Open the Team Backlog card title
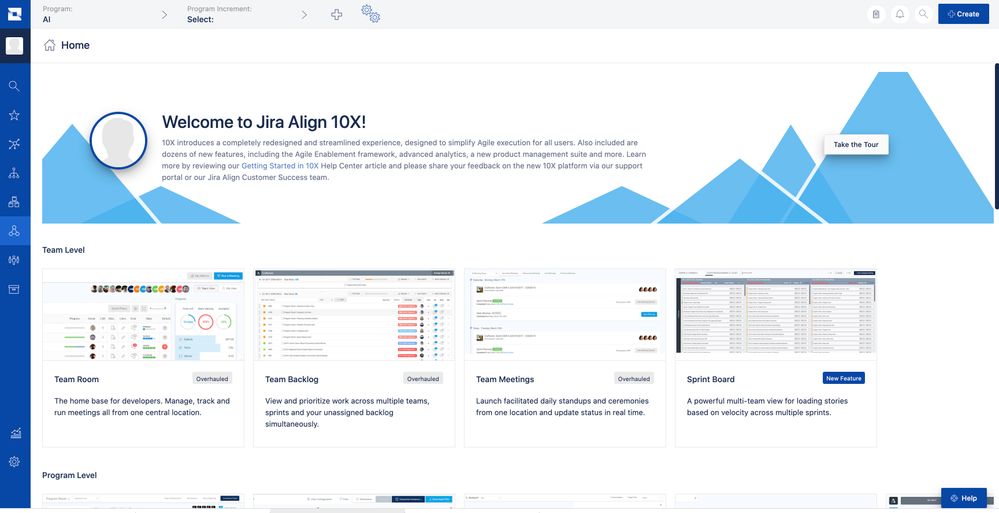999x513 pixels. pos(292,379)
